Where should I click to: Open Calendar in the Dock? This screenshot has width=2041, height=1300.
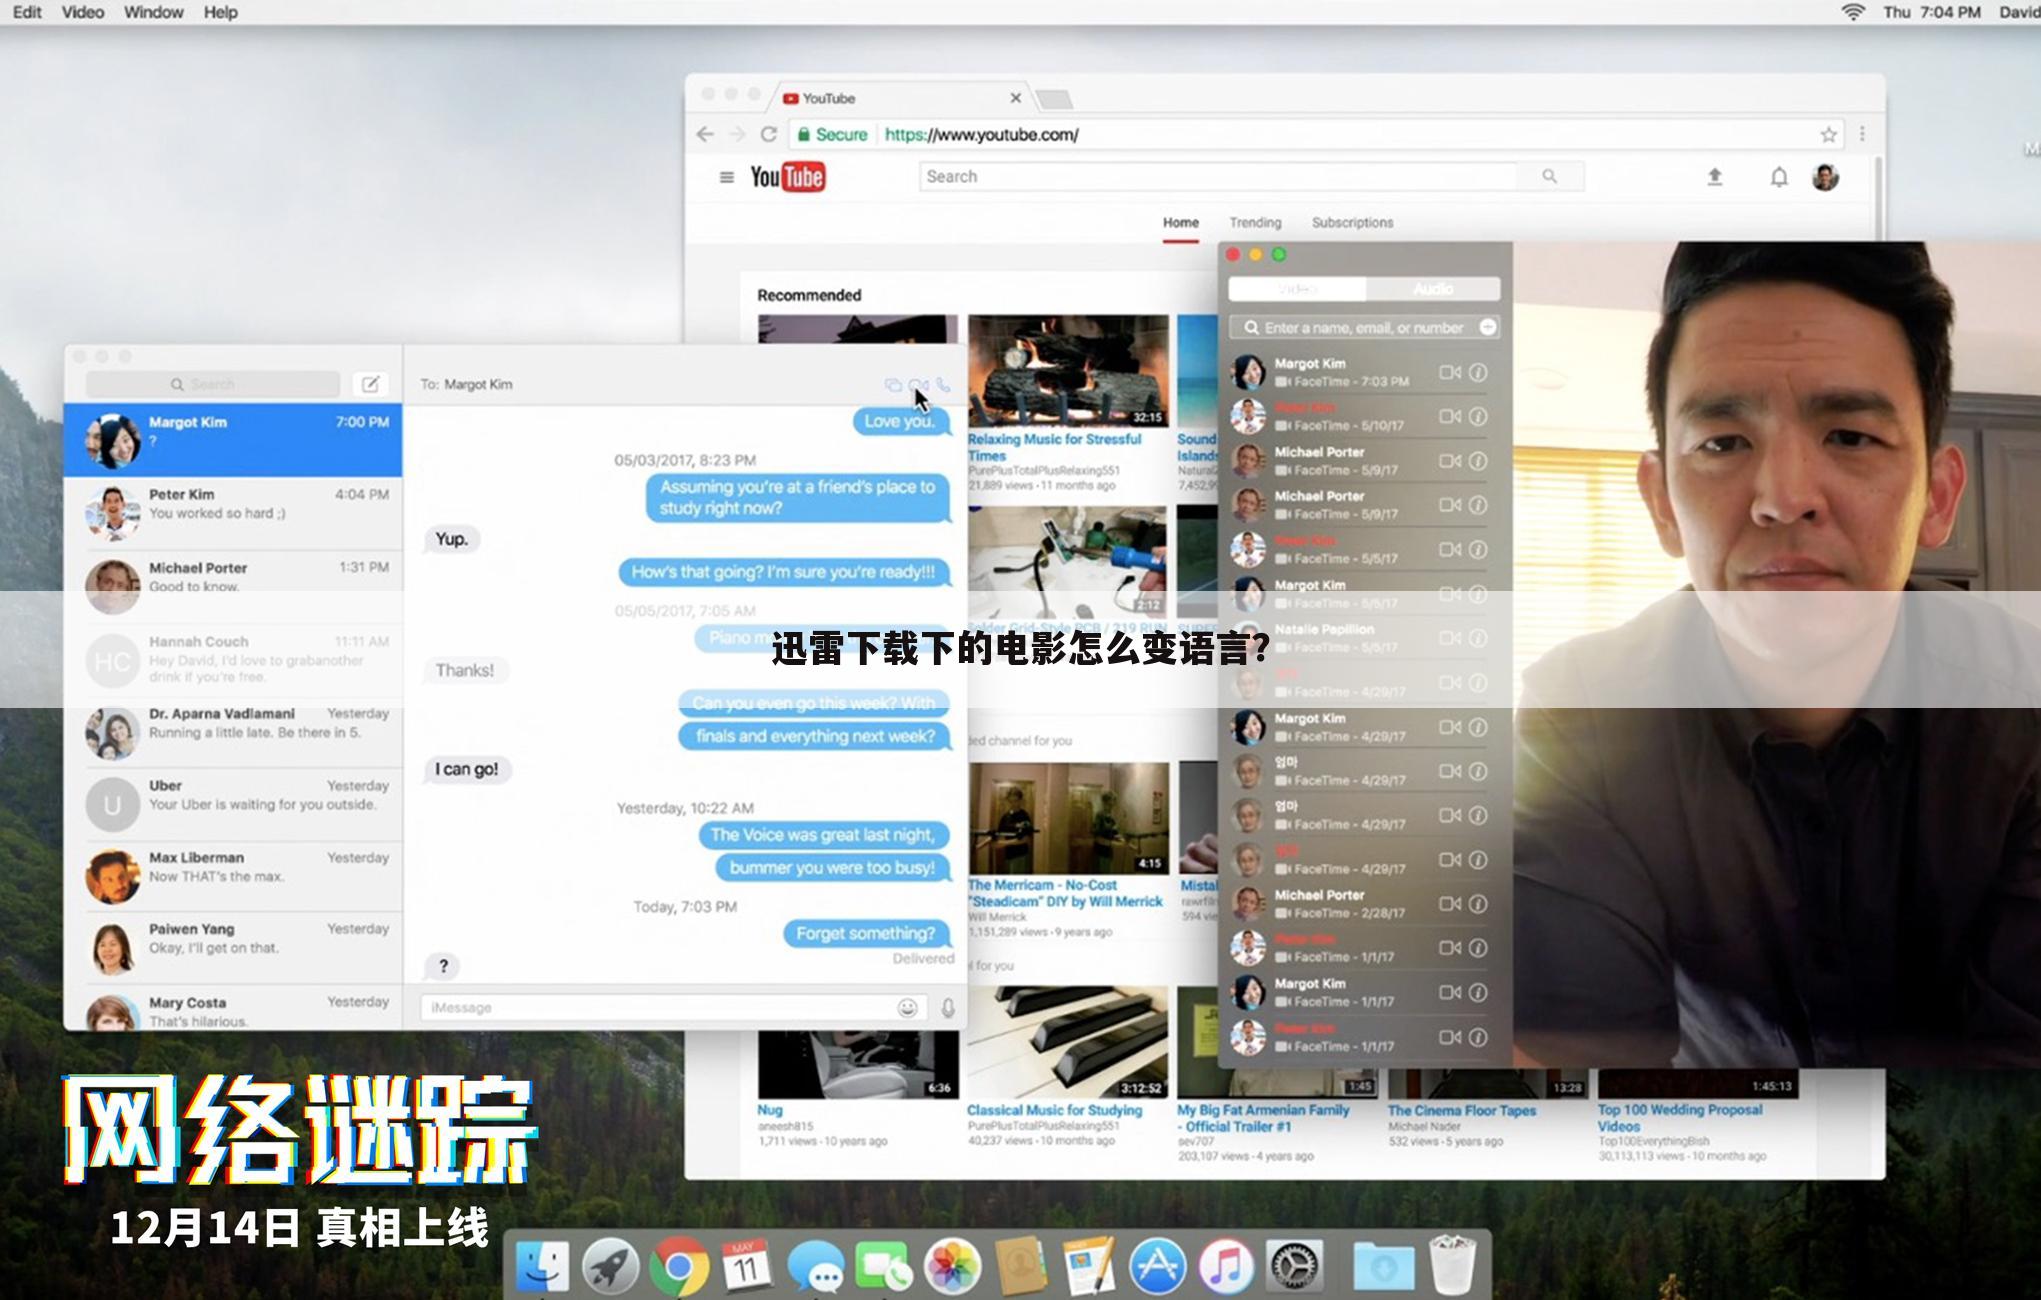(x=746, y=1266)
